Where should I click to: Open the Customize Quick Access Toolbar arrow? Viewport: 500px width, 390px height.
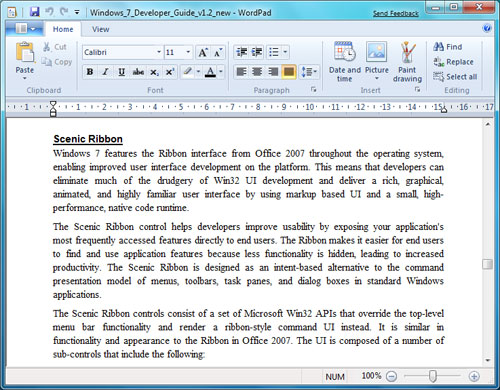coord(77,12)
